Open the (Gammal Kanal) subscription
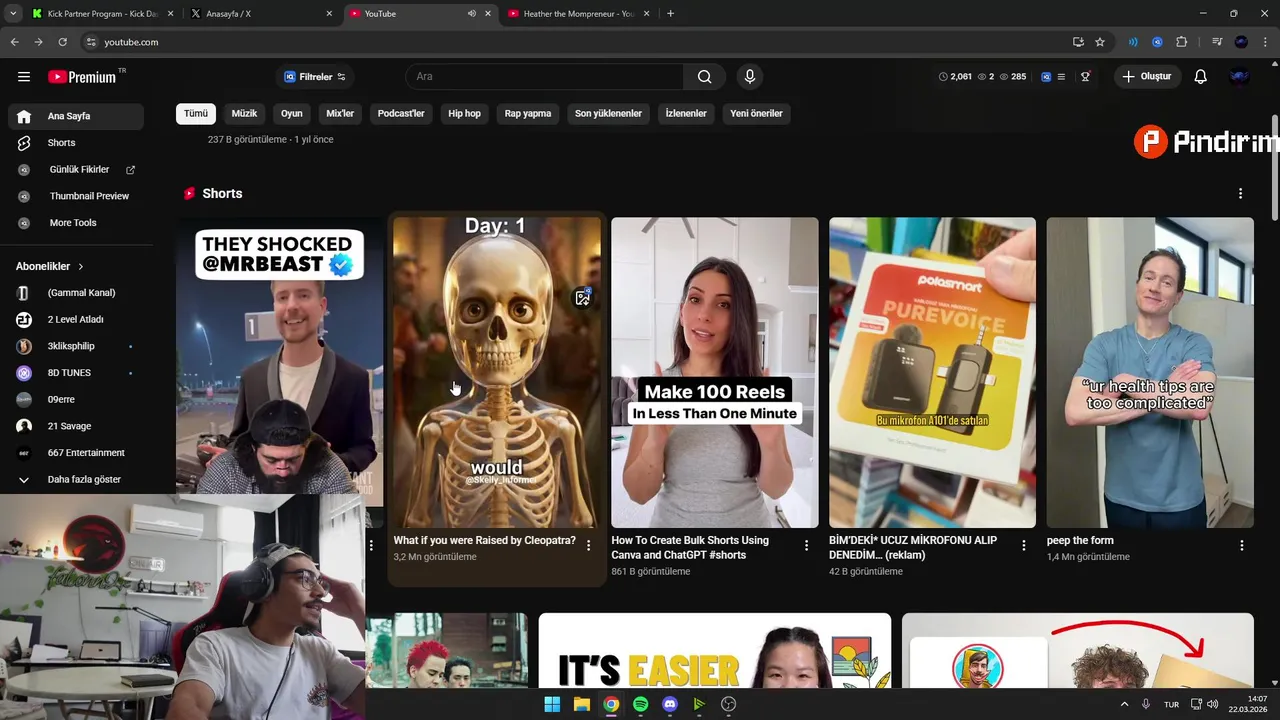The height and width of the screenshot is (720, 1280). 76,293
